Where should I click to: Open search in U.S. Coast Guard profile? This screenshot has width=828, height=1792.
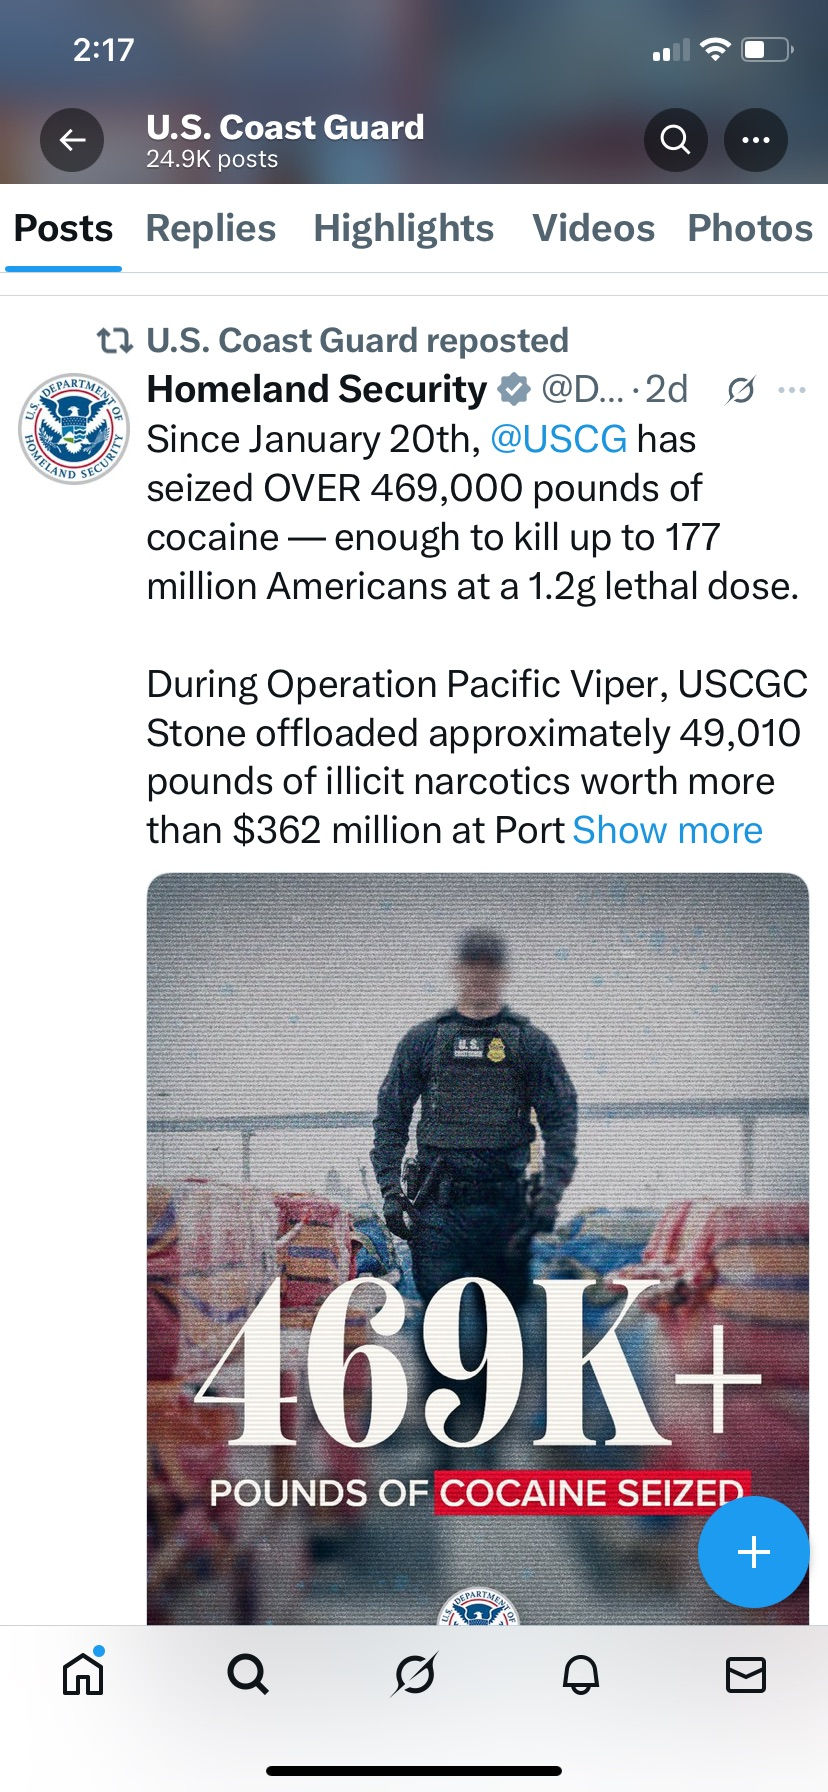(676, 140)
